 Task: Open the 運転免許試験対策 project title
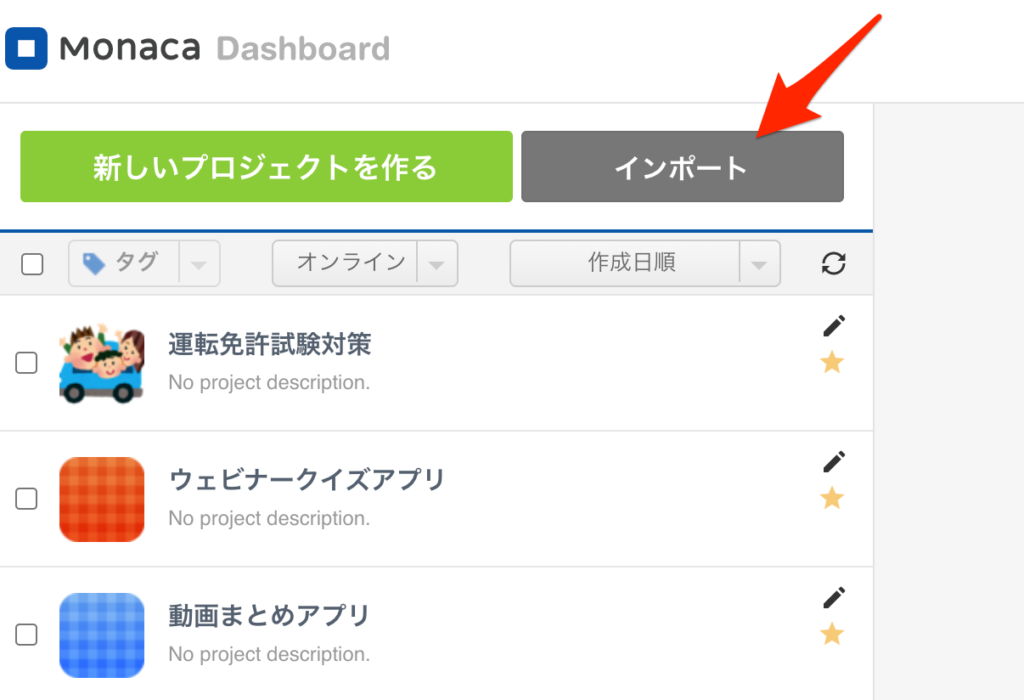270,345
